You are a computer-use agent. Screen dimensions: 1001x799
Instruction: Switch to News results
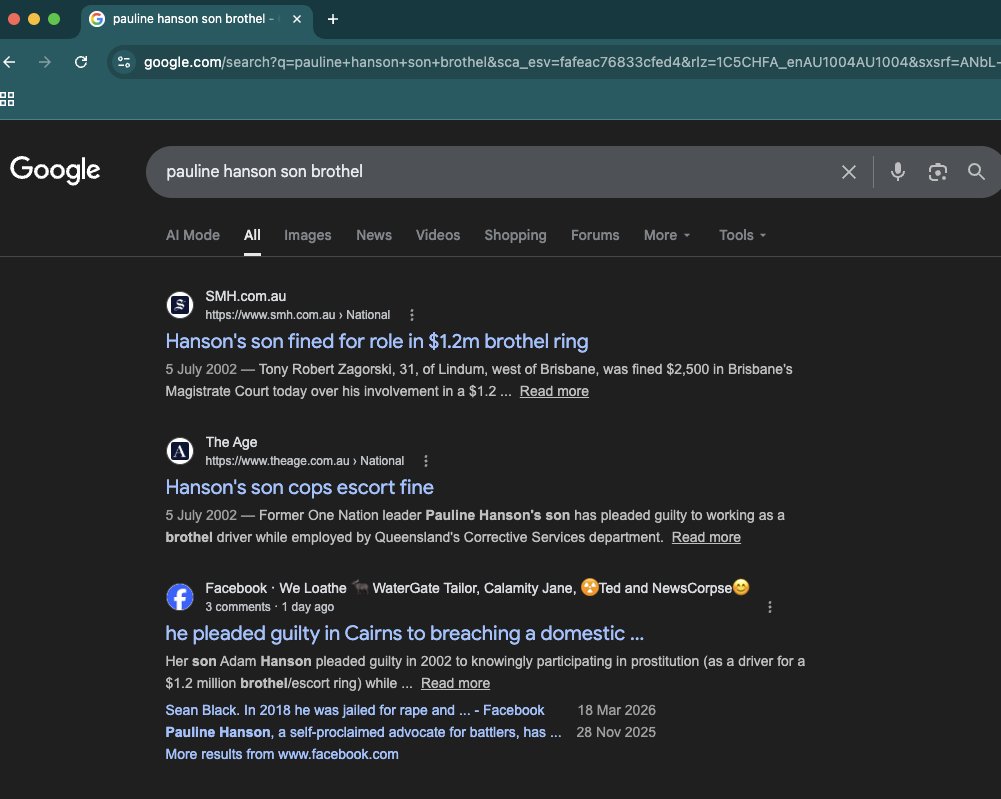click(374, 235)
